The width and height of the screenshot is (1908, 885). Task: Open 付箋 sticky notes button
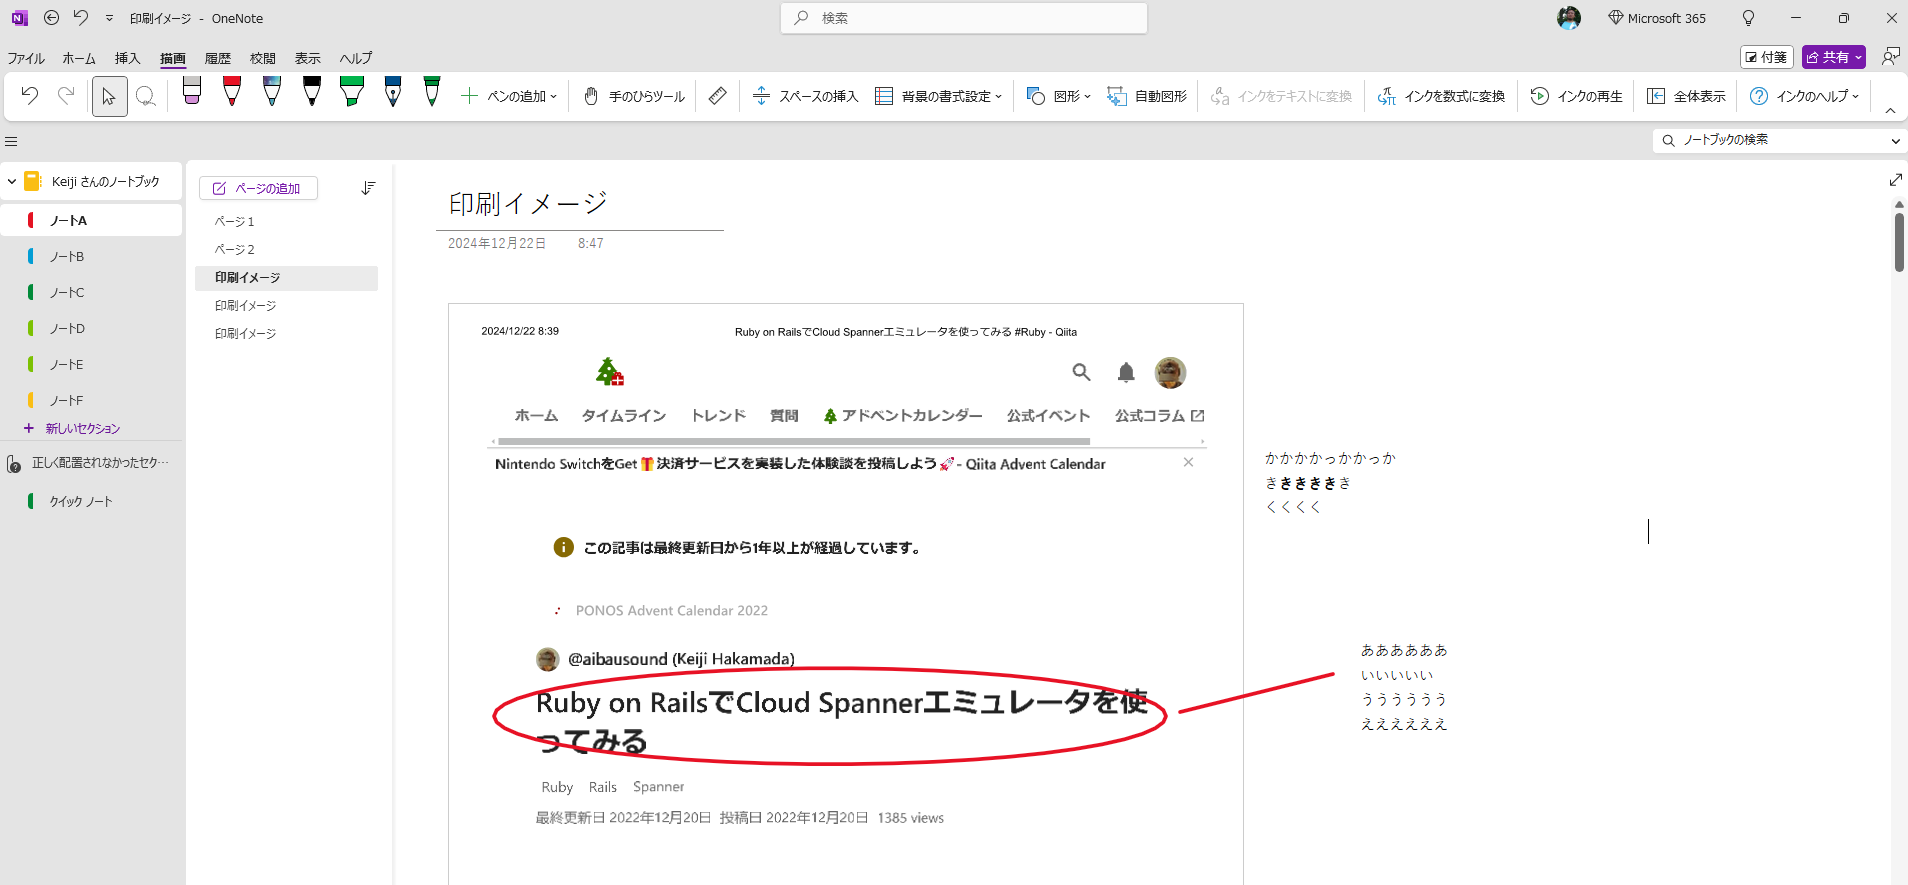1766,57
